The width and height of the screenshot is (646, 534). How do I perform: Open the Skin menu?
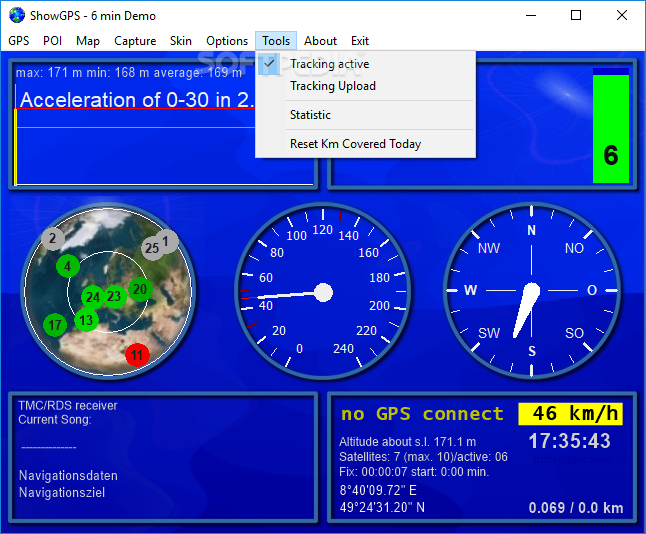click(x=181, y=41)
